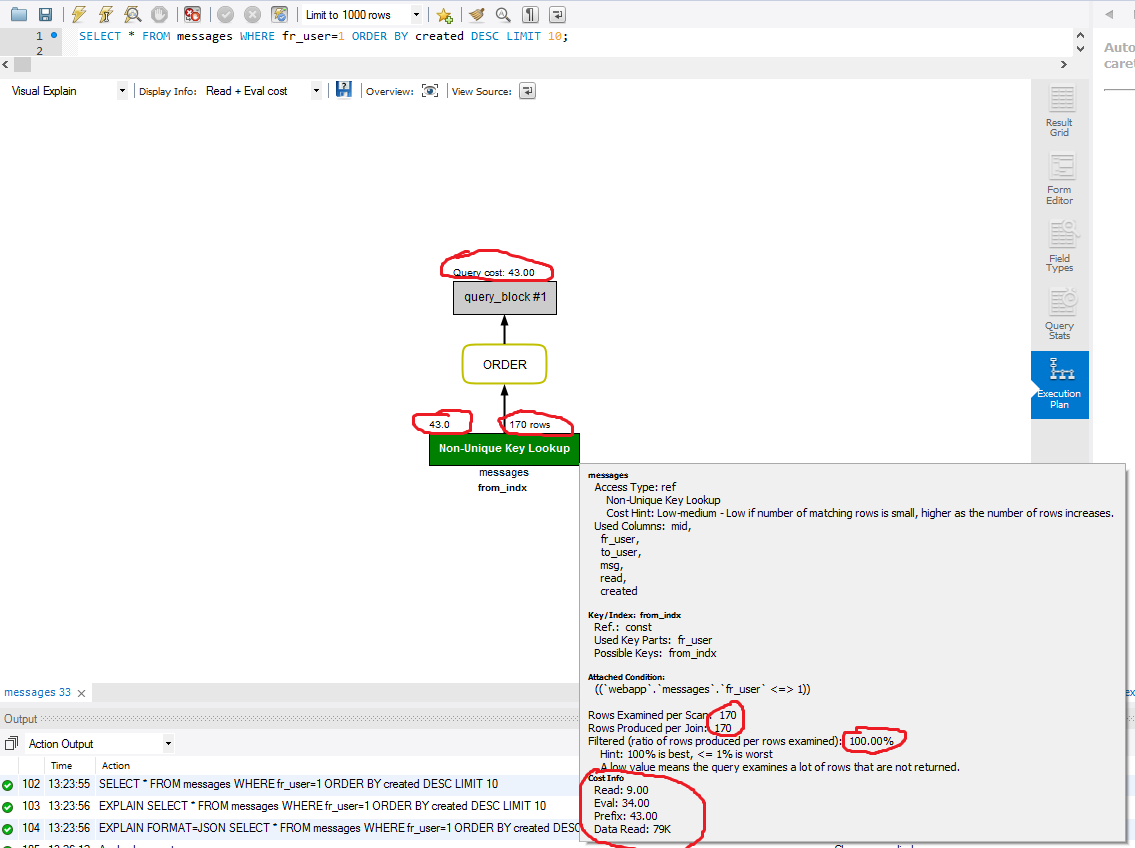Toggle word wrap in SQL editor toolbar
Screen dimensions: 1135x848
[557, 14]
